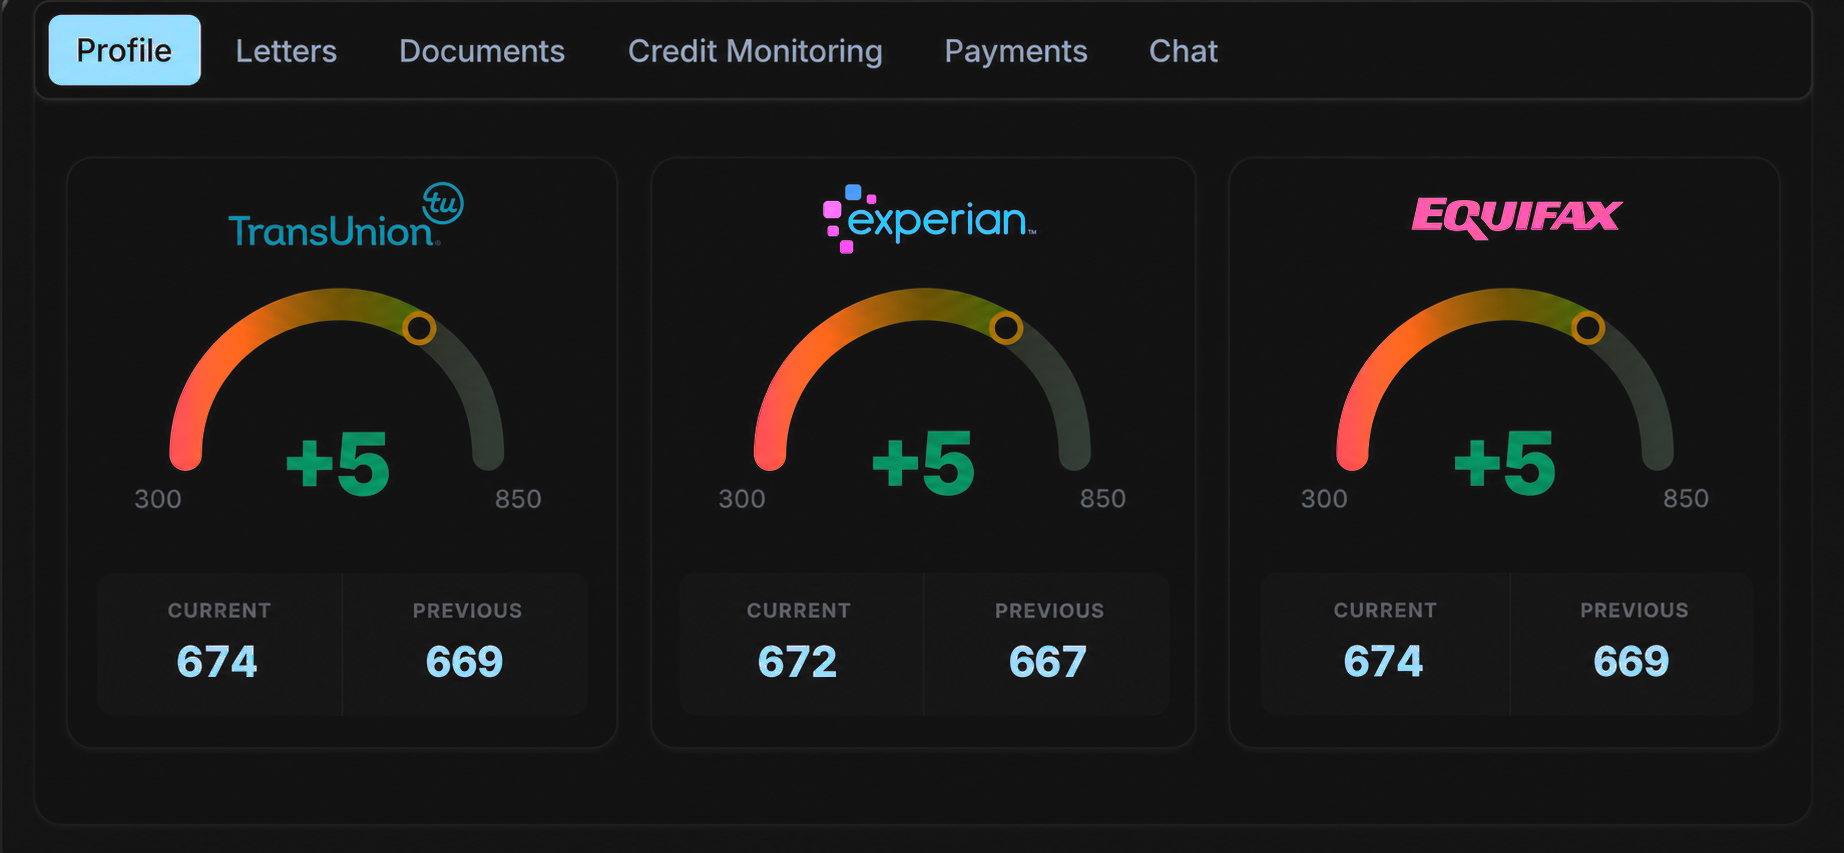Click the +5 change under TransUnion

tap(338, 463)
